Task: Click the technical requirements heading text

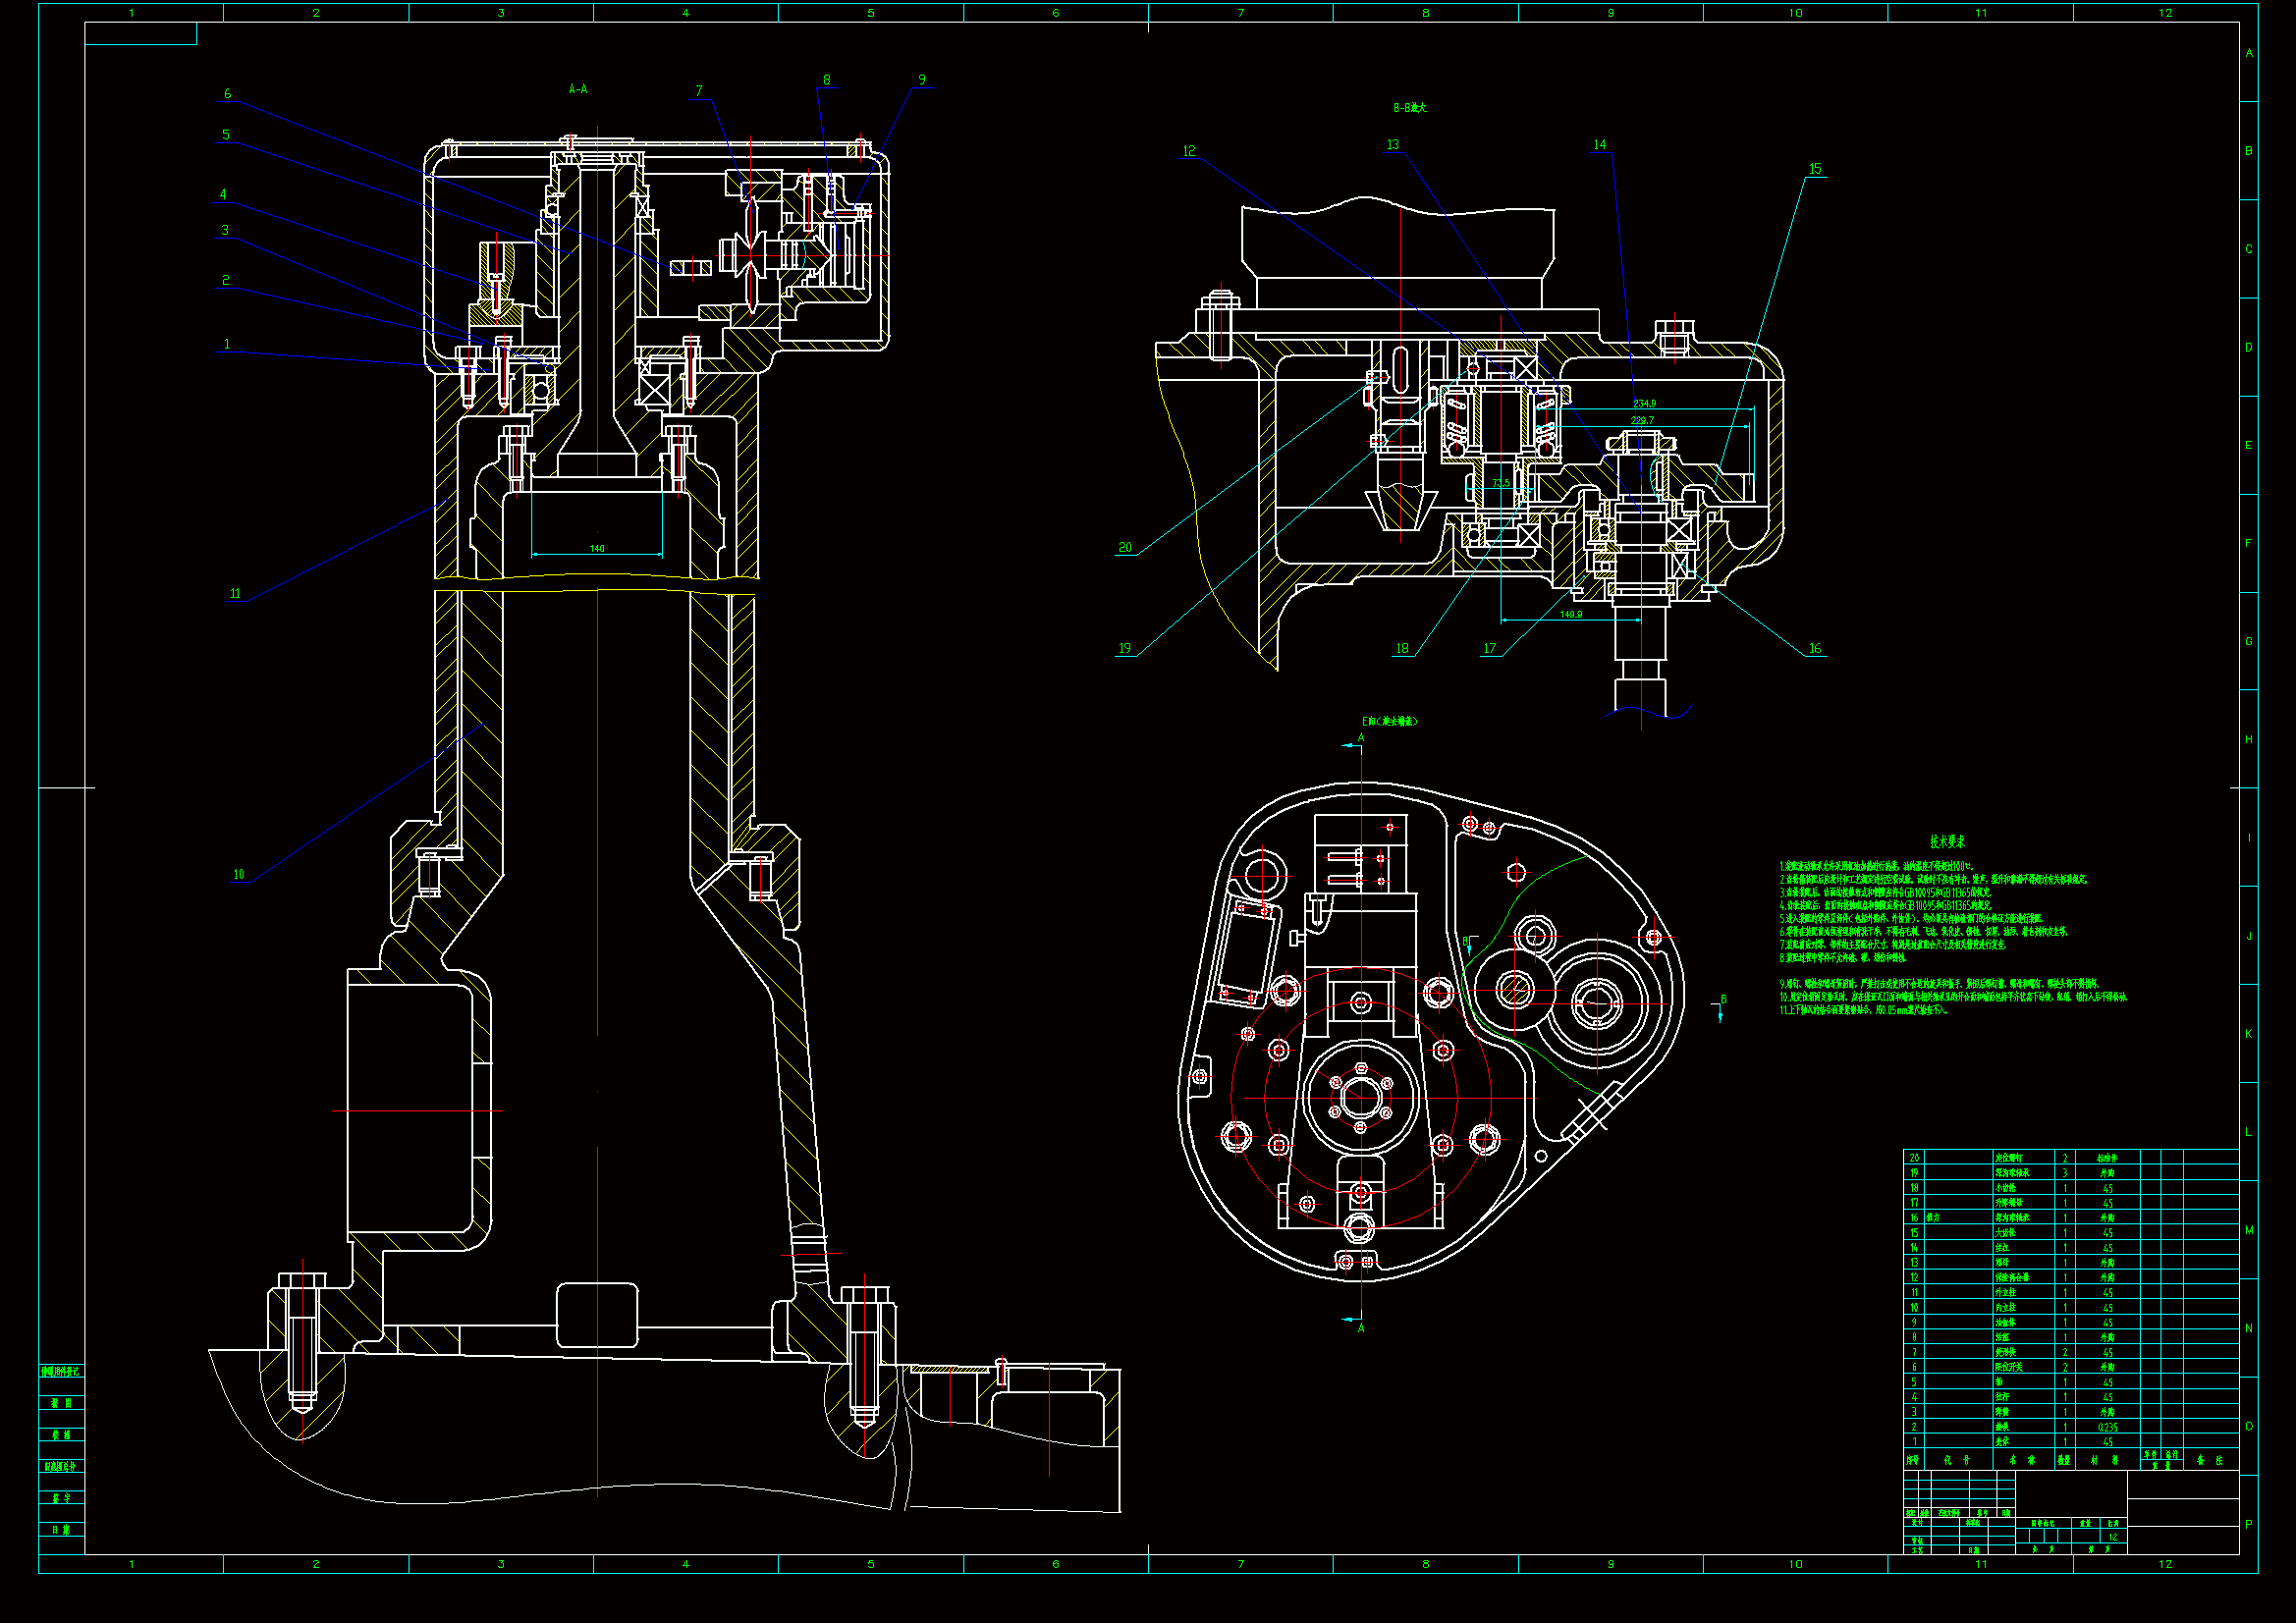Action: pos(1947,842)
